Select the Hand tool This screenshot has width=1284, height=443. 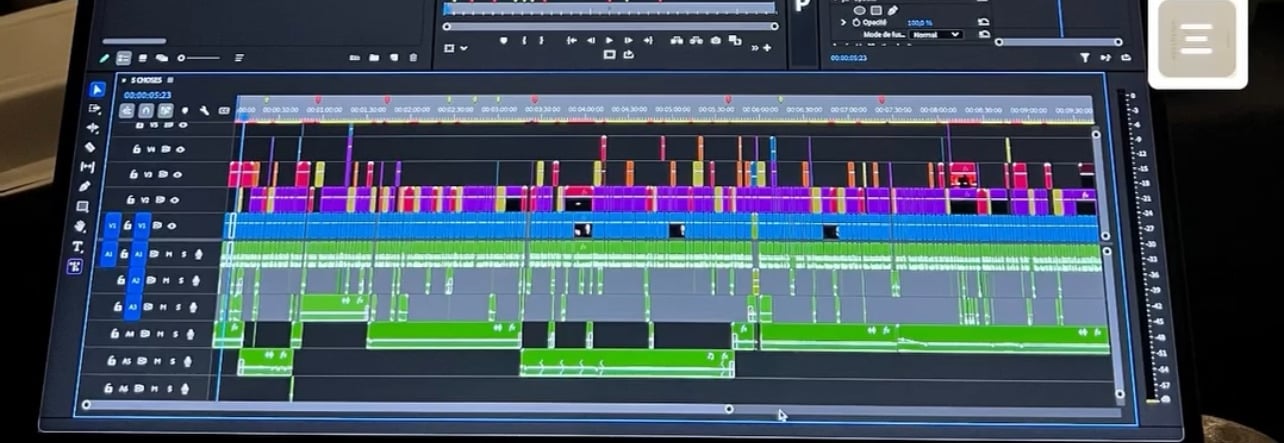(x=80, y=226)
